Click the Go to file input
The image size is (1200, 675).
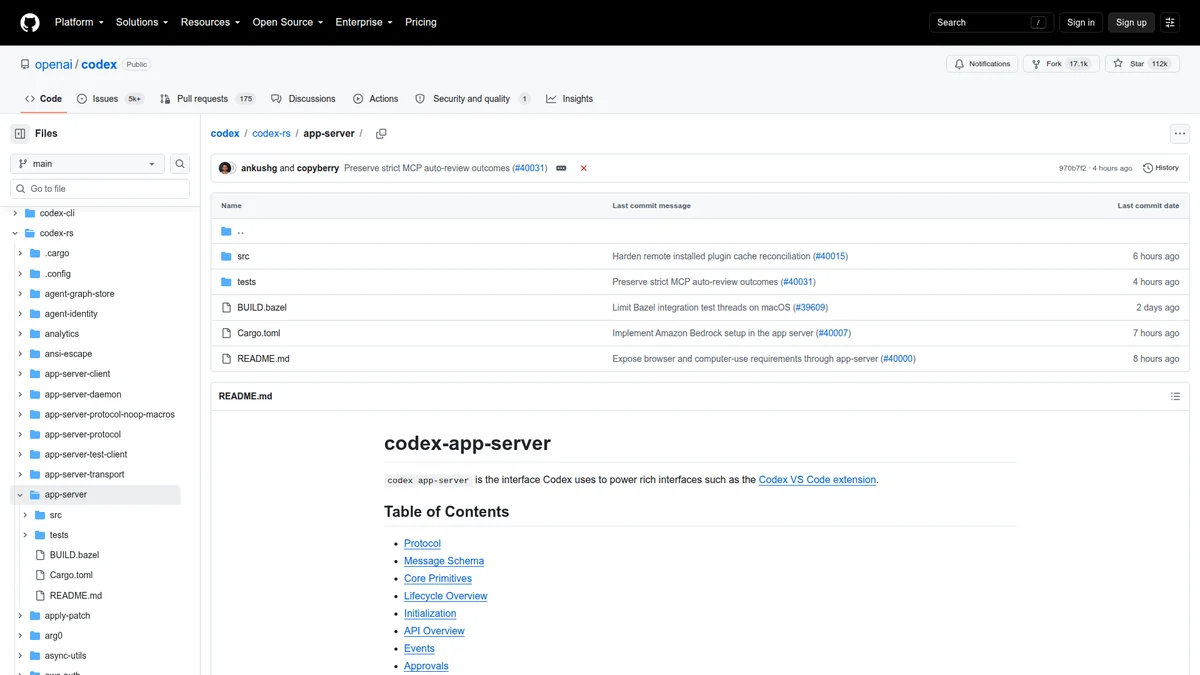(x=100, y=188)
